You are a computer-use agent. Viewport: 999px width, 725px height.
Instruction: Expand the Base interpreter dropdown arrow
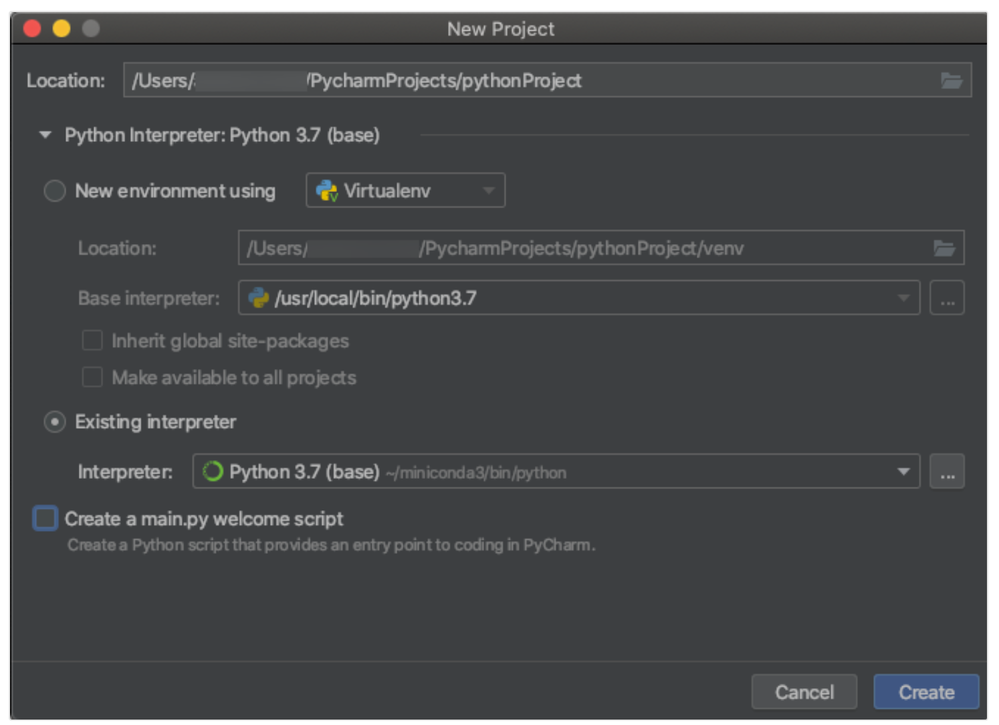point(903,298)
